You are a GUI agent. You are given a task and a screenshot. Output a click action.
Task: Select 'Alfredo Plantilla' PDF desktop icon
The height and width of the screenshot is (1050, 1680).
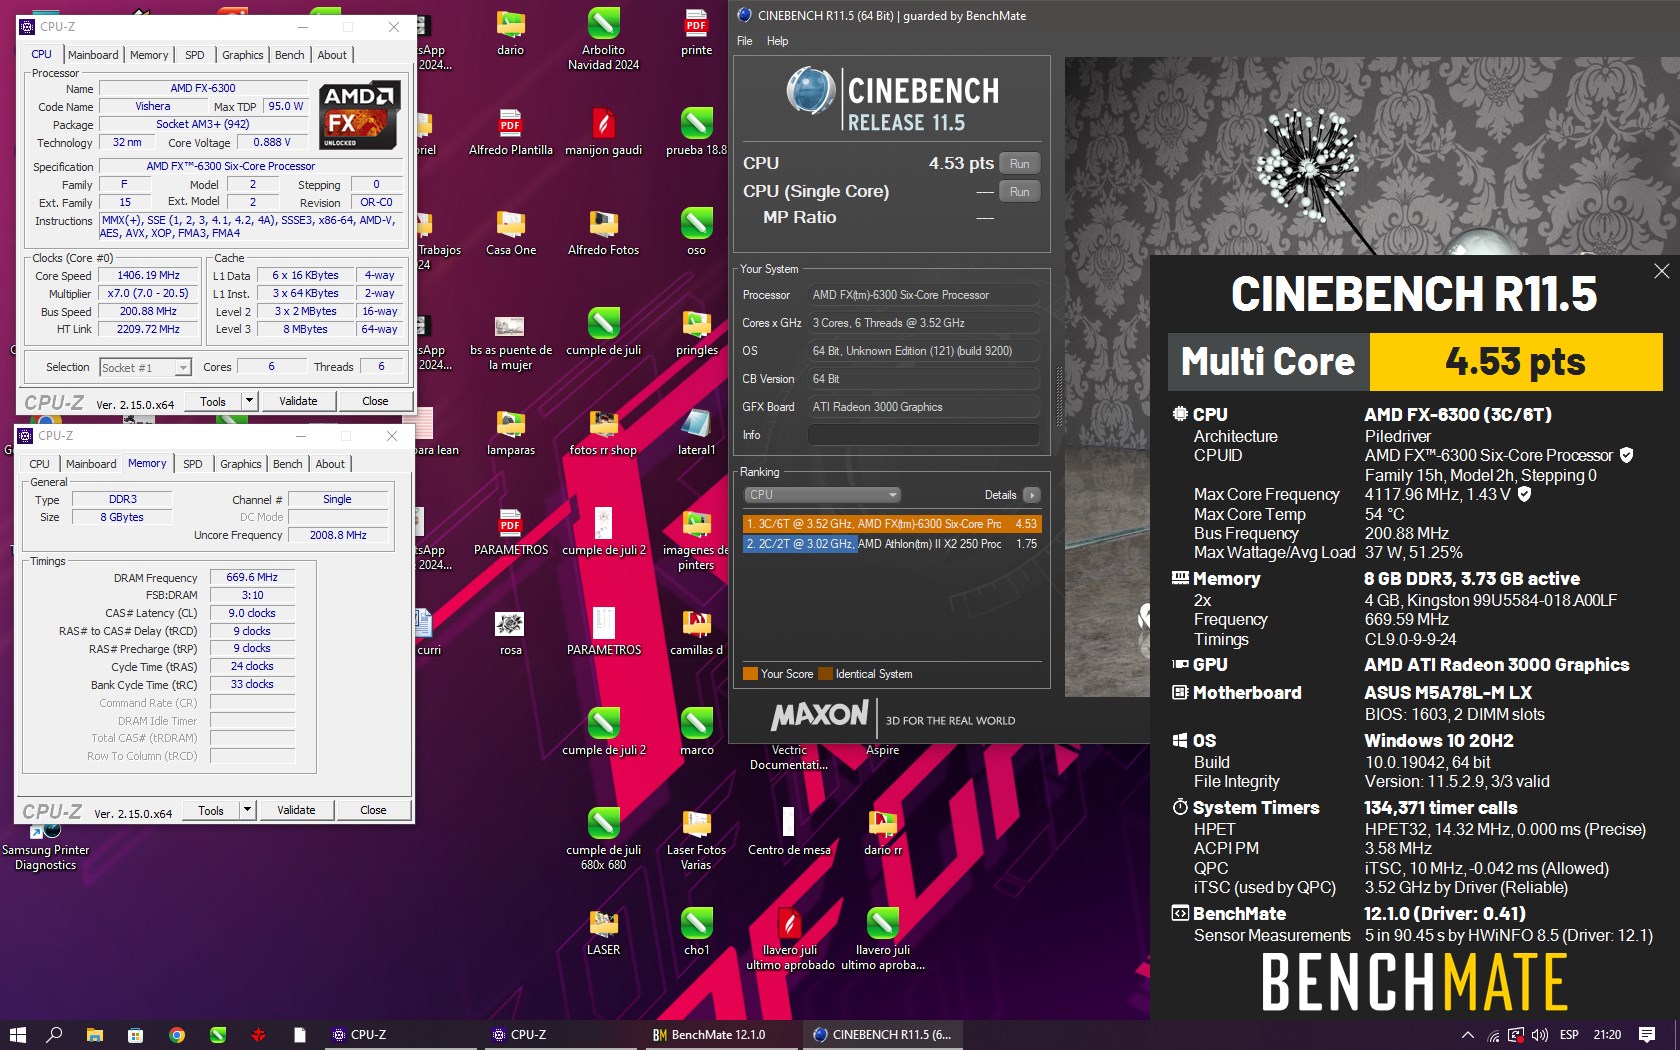point(511,132)
